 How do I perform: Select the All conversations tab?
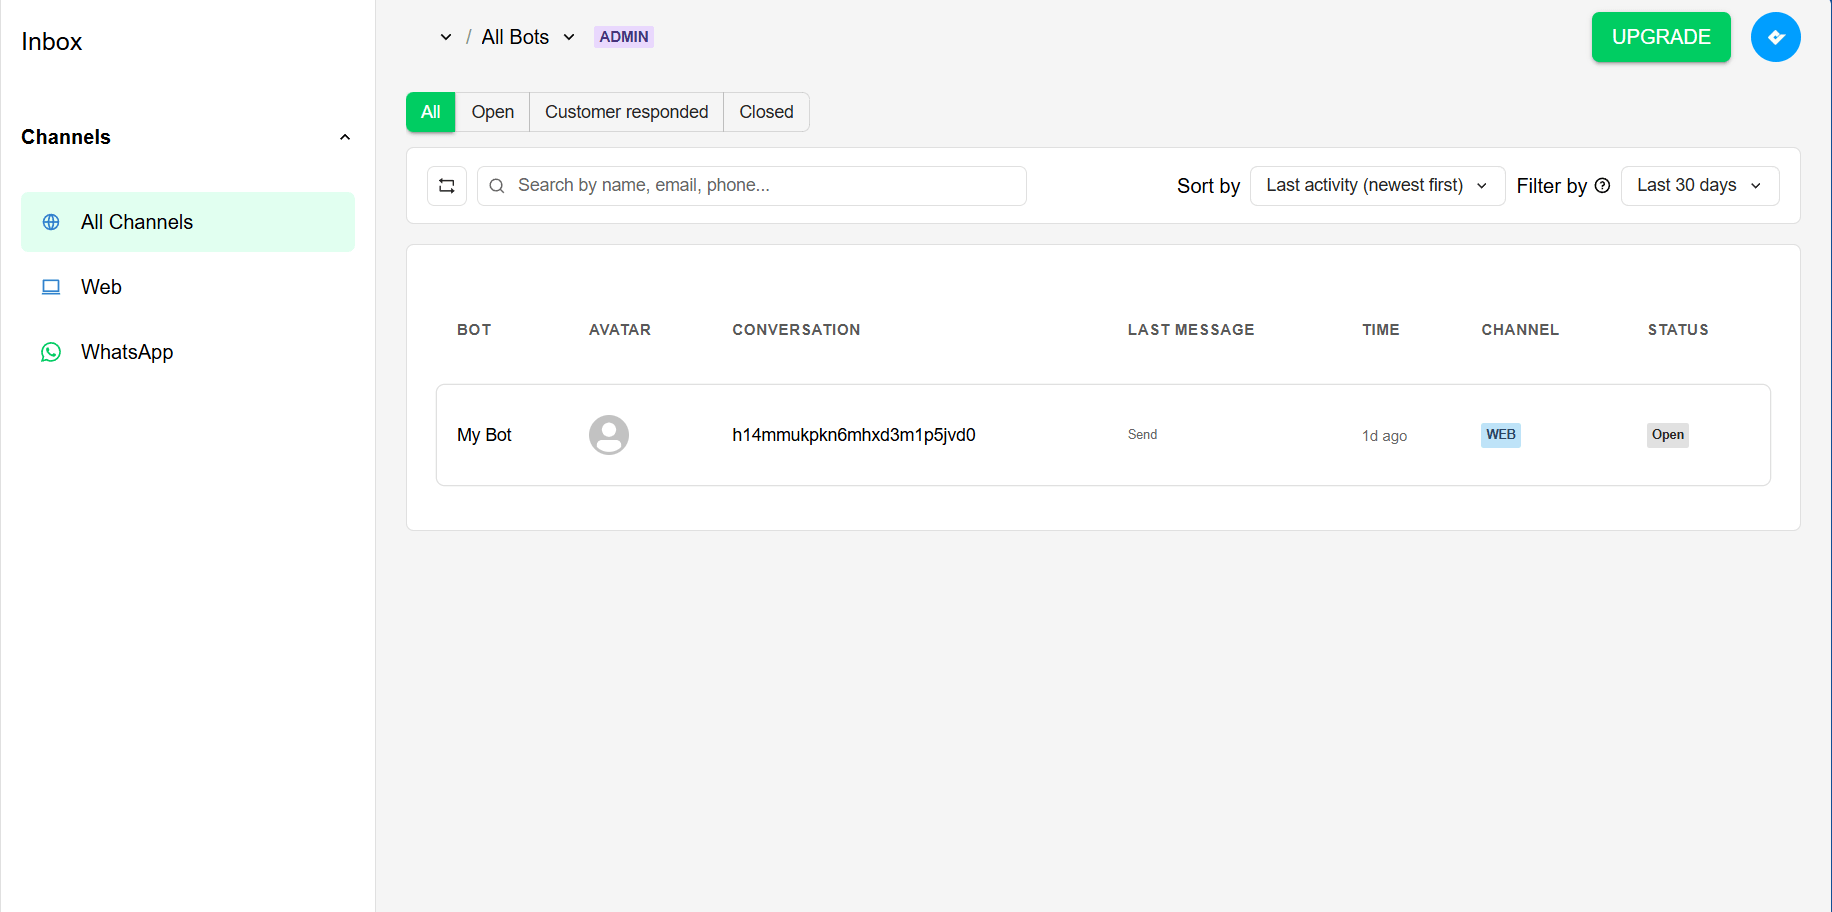[x=431, y=112]
